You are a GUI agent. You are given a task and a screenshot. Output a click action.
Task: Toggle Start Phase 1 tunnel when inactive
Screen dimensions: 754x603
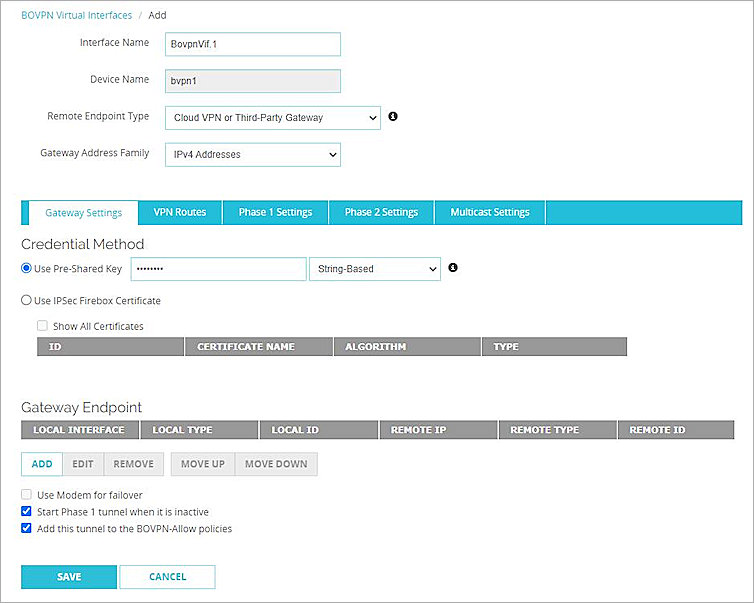click(x=27, y=512)
